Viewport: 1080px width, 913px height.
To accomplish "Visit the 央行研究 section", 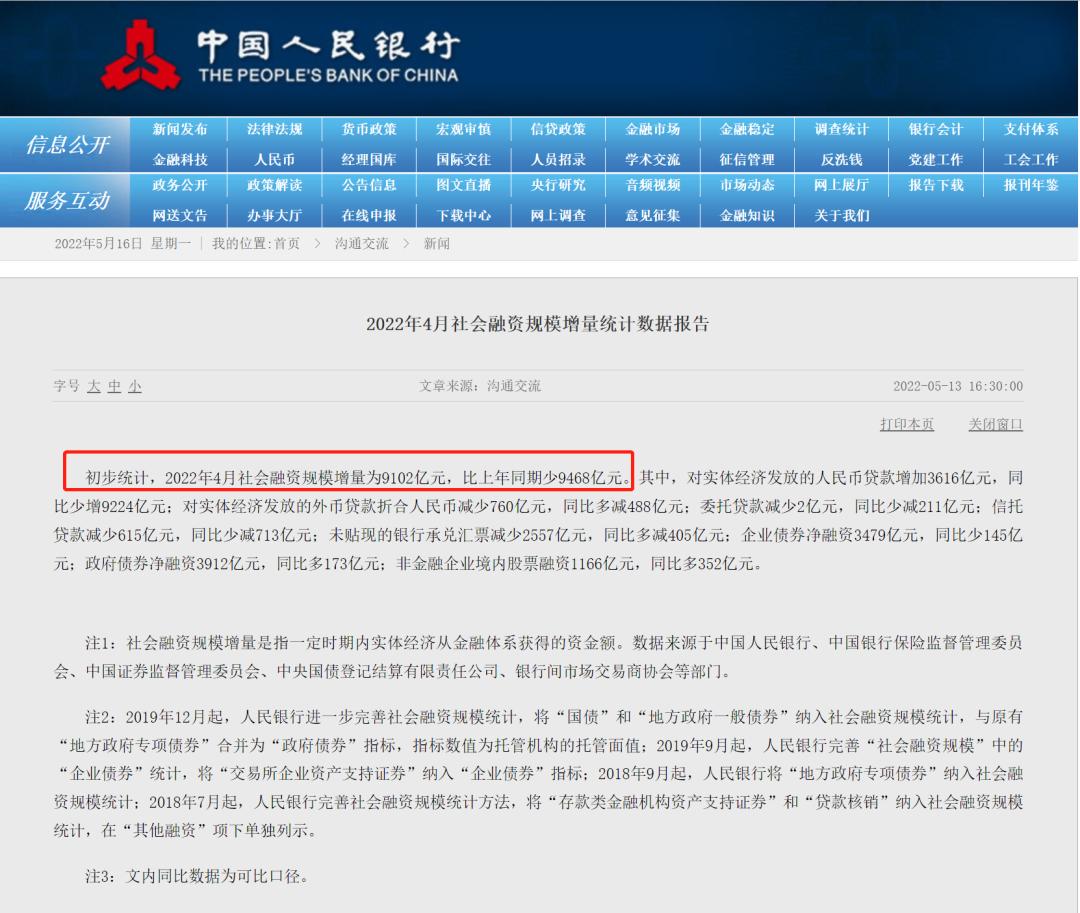I will point(559,185).
